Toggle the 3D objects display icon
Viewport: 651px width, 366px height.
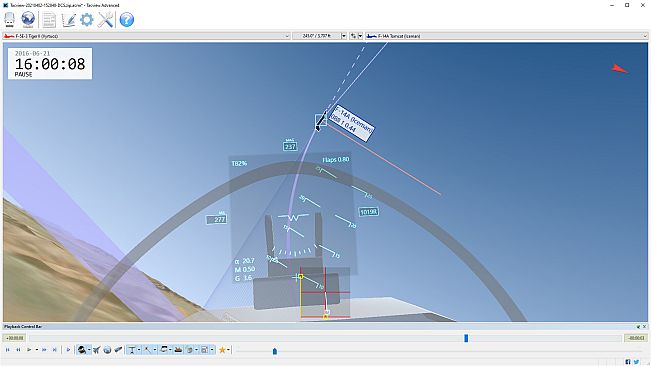[190, 350]
